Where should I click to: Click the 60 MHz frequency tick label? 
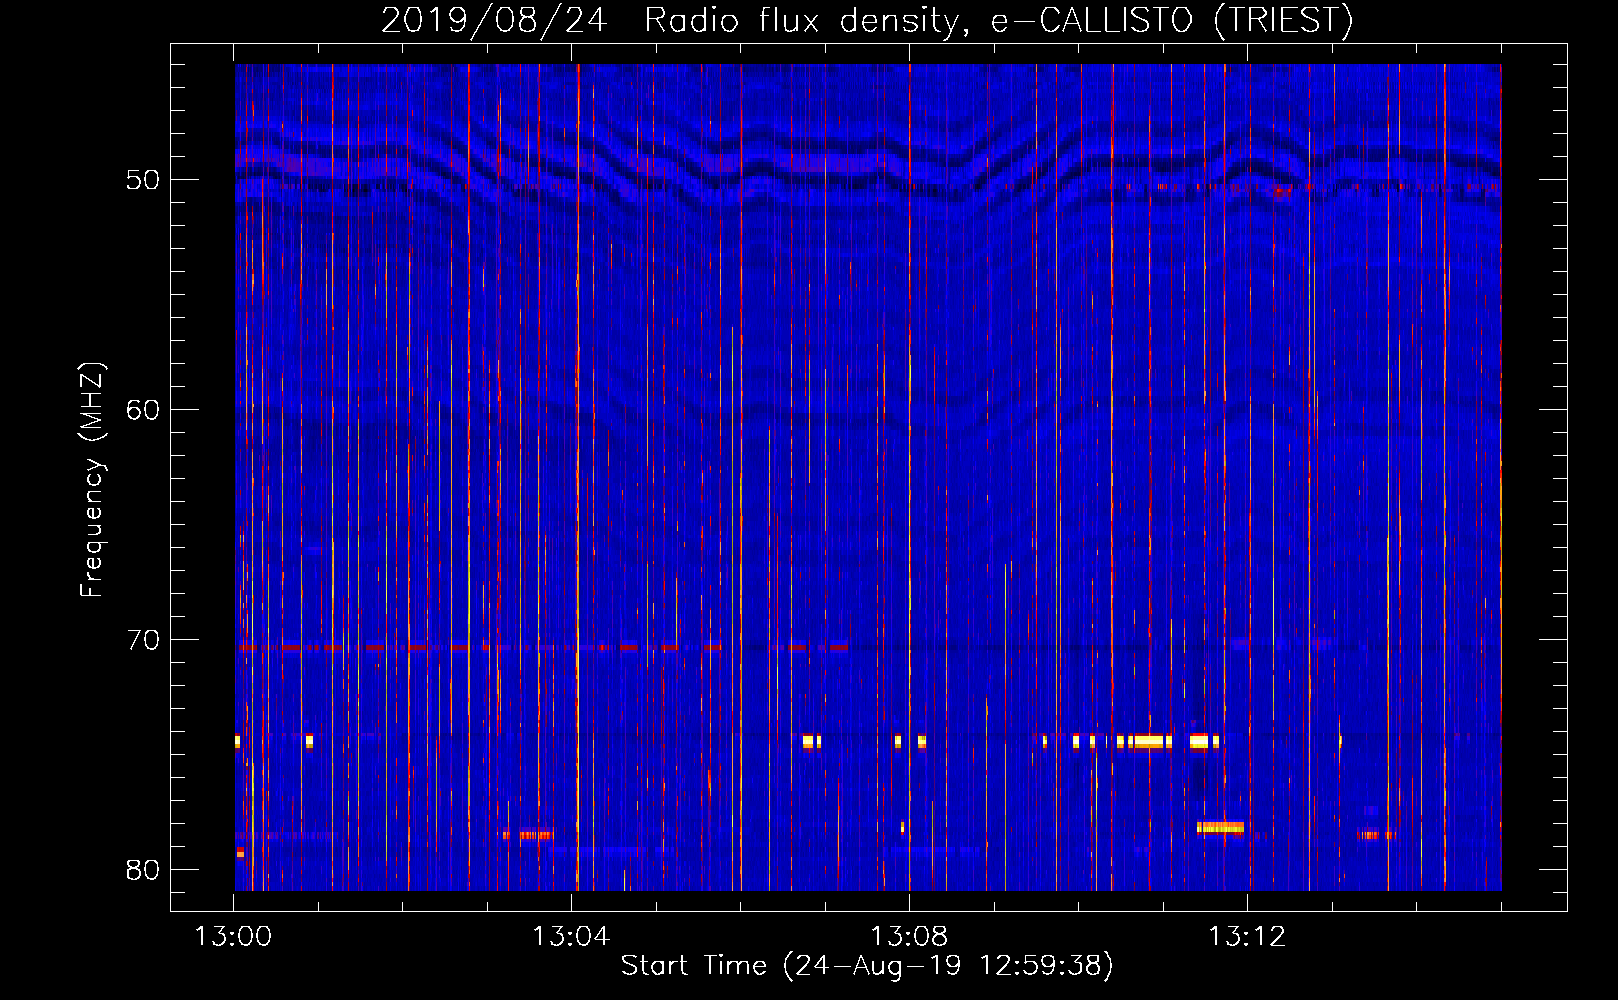point(143,410)
